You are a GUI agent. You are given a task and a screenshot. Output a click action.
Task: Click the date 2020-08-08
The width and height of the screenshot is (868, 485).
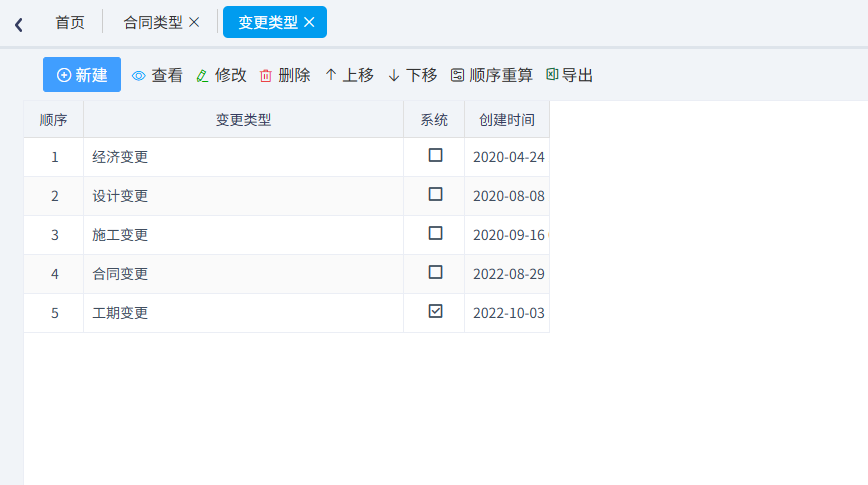tap(509, 196)
